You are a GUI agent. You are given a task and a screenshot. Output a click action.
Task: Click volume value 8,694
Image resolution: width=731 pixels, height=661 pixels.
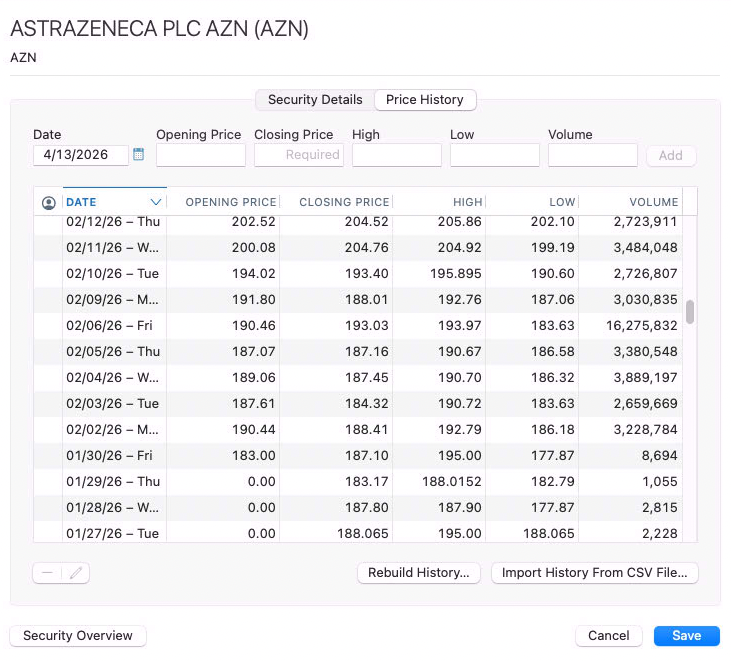(659, 456)
